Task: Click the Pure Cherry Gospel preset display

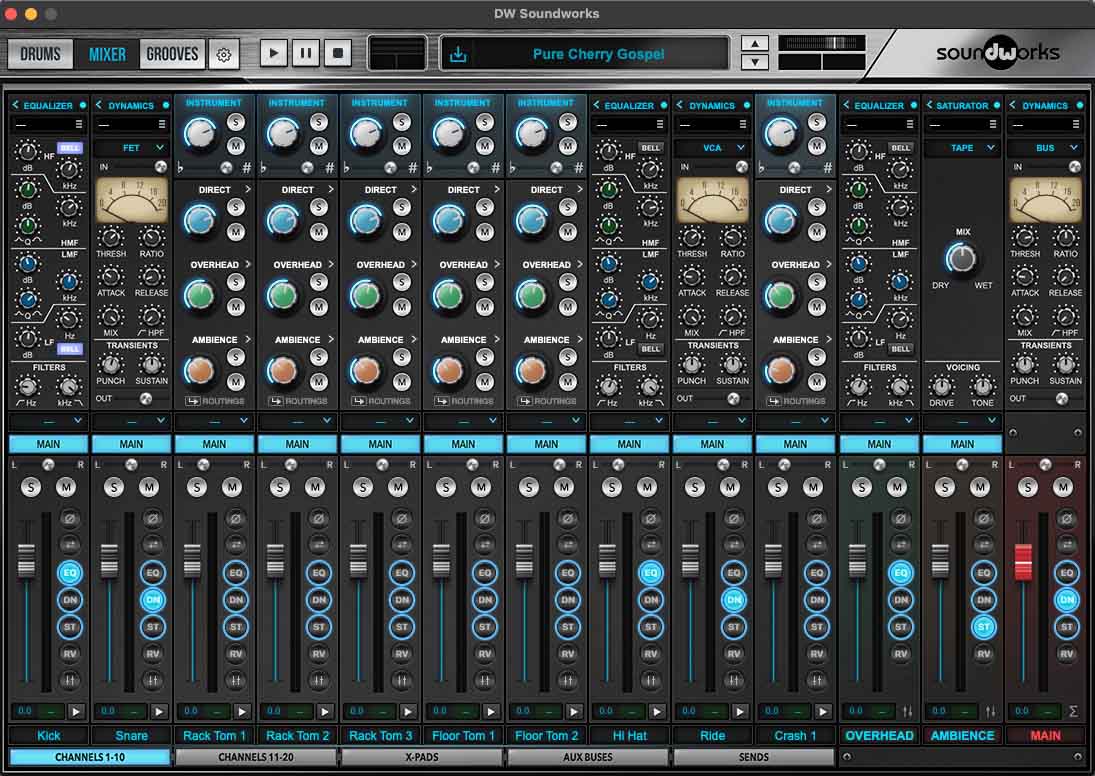Action: pyautogui.click(x=598, y=54)
